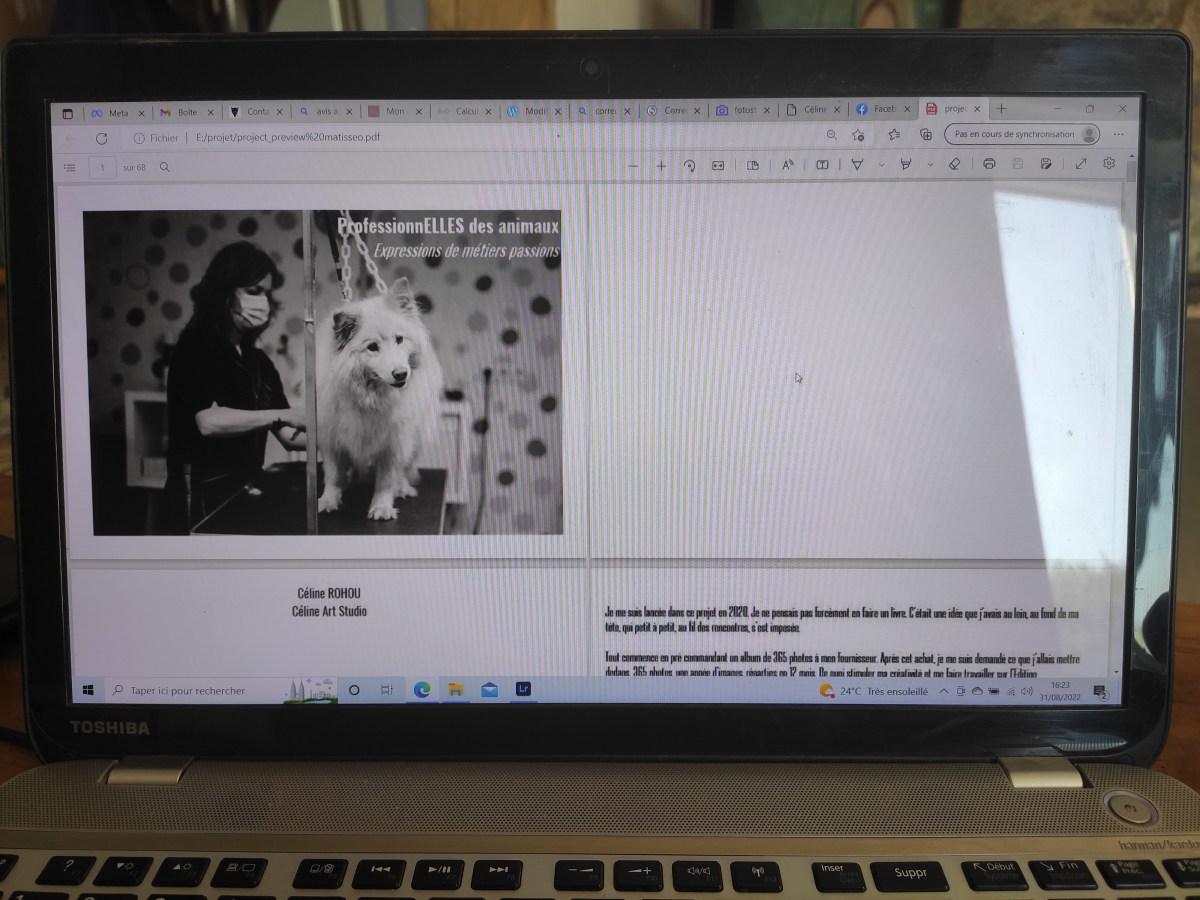Toggle full screen reading mode
Image resolution: width=1200 pixels, height=900 pixels.
(x=1080, y=166)
